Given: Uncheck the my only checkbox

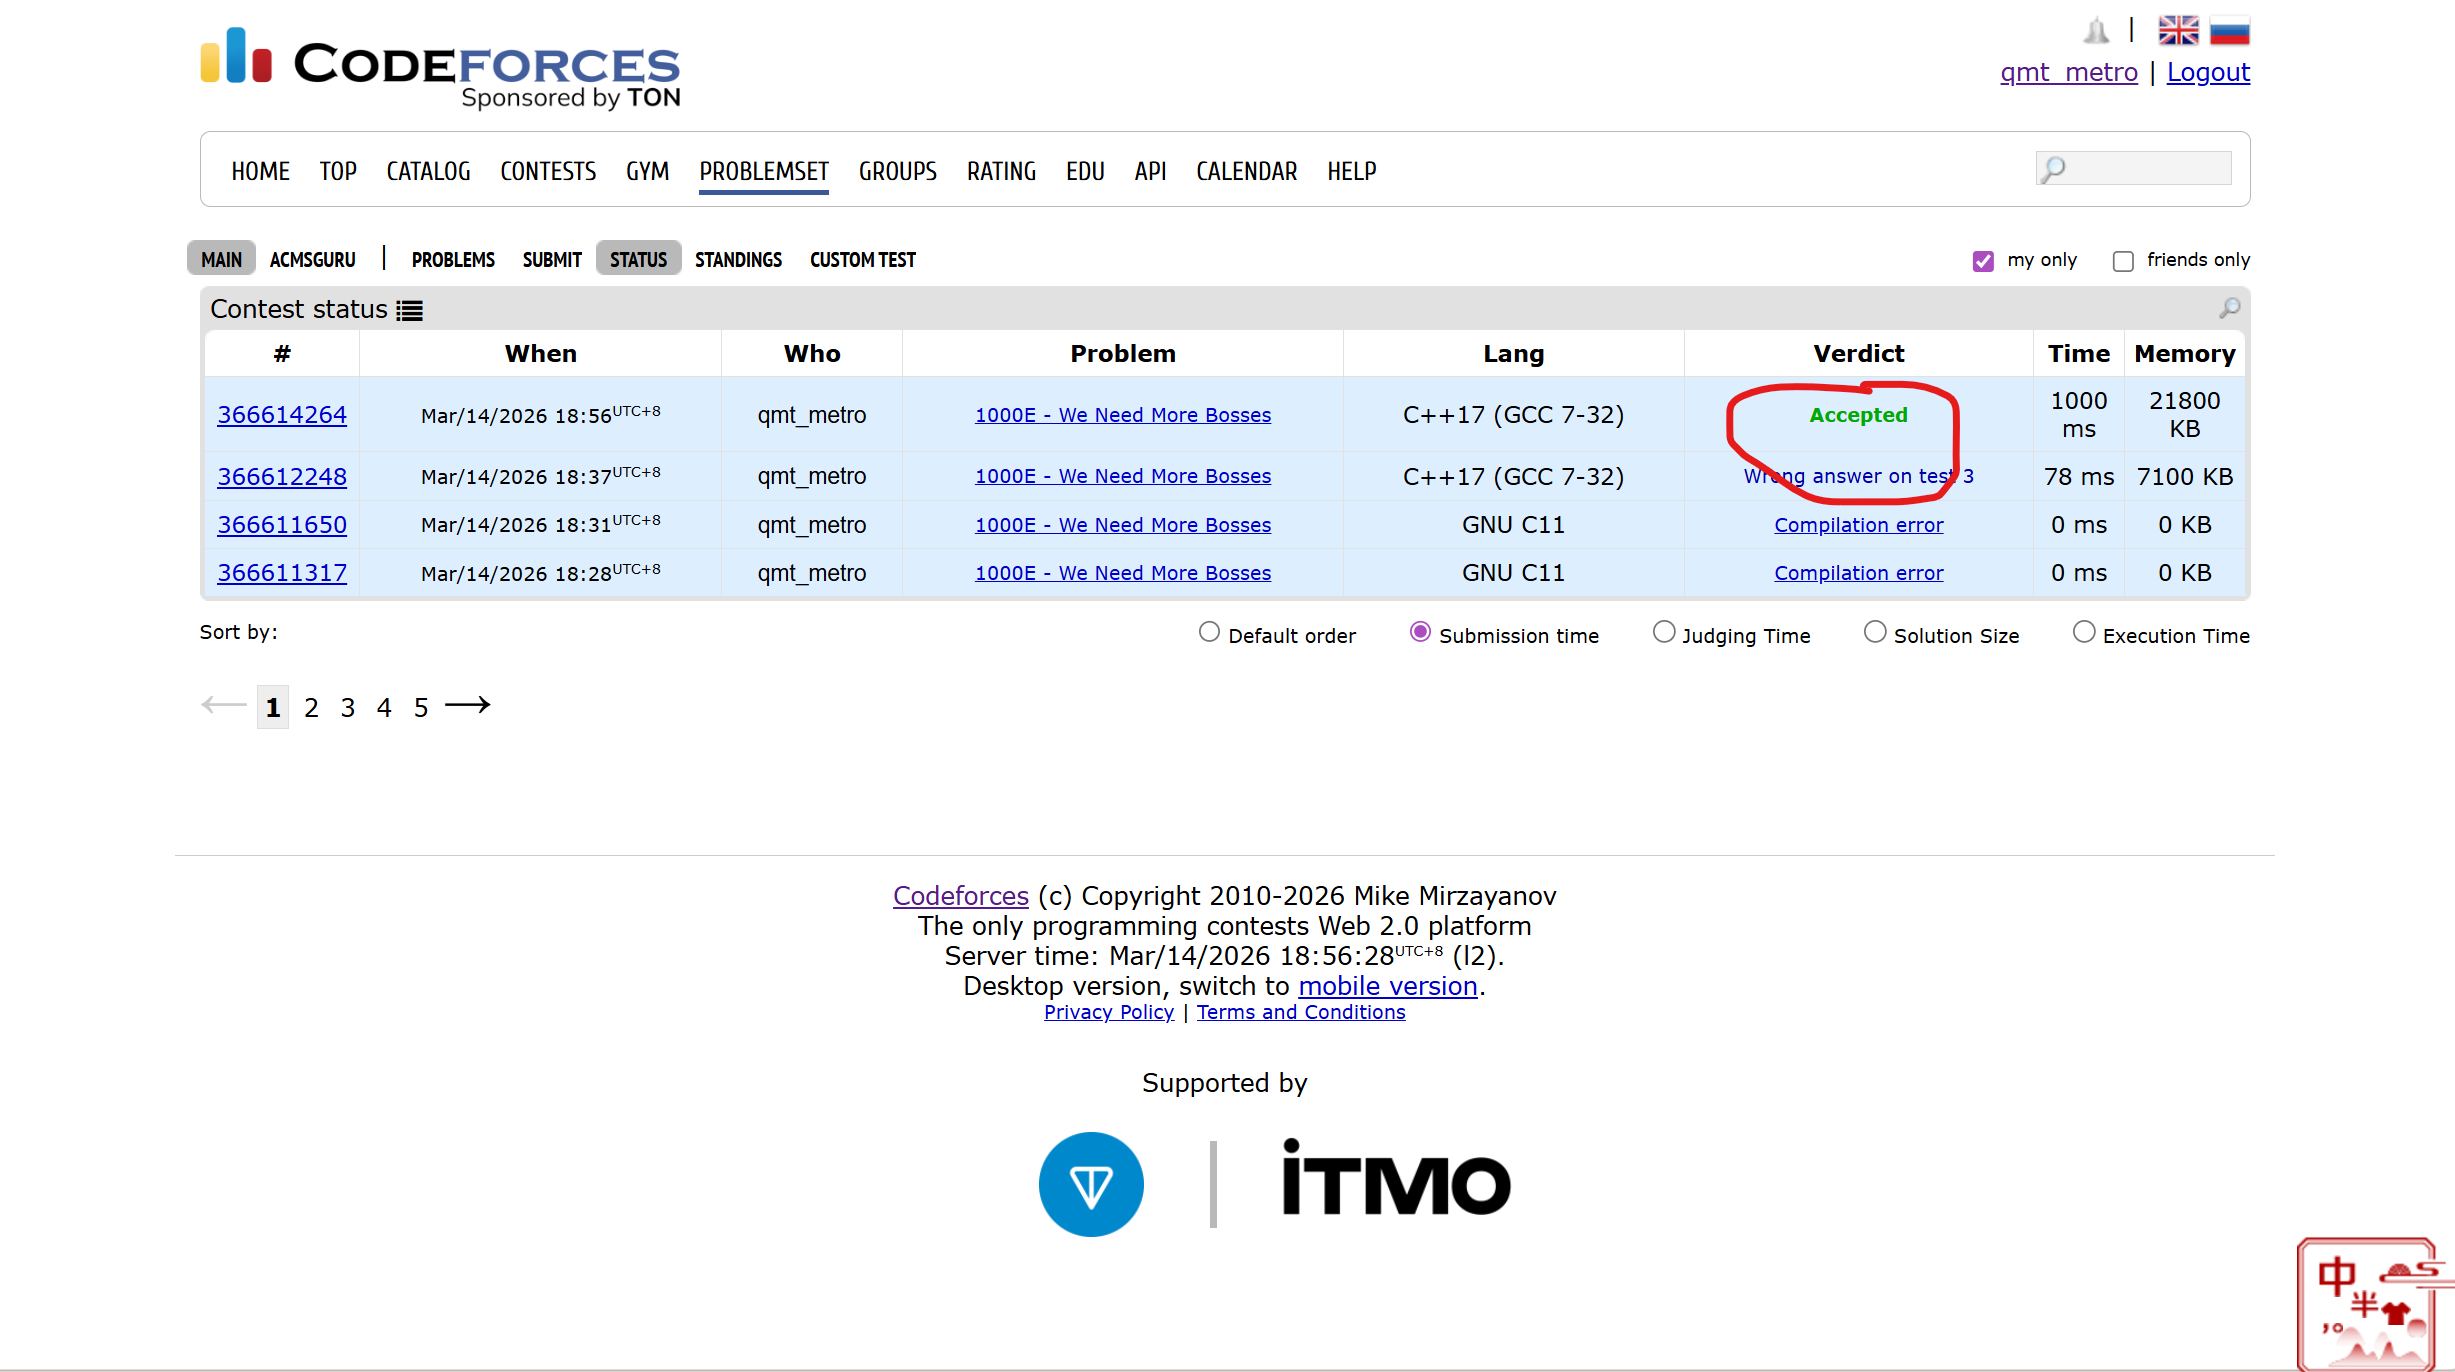Looking at the screenshot, I should [1983, 261].
